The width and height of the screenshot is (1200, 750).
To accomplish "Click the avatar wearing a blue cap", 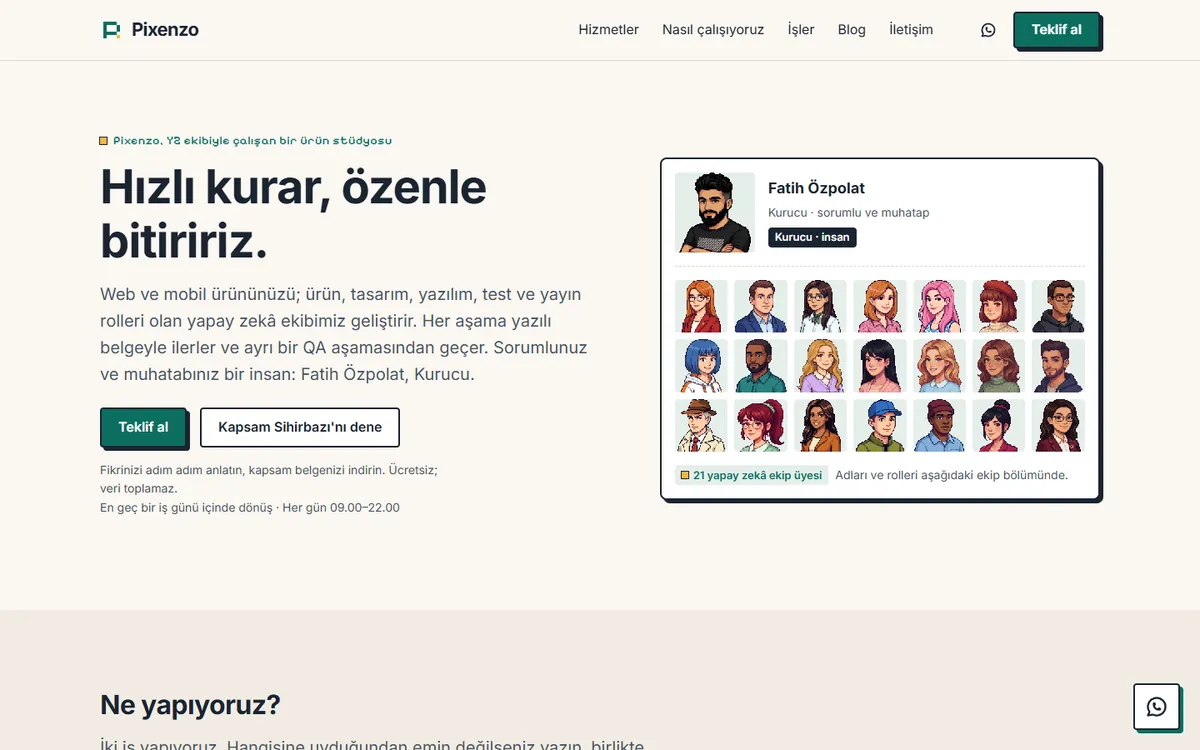I will tap(879, 426).
